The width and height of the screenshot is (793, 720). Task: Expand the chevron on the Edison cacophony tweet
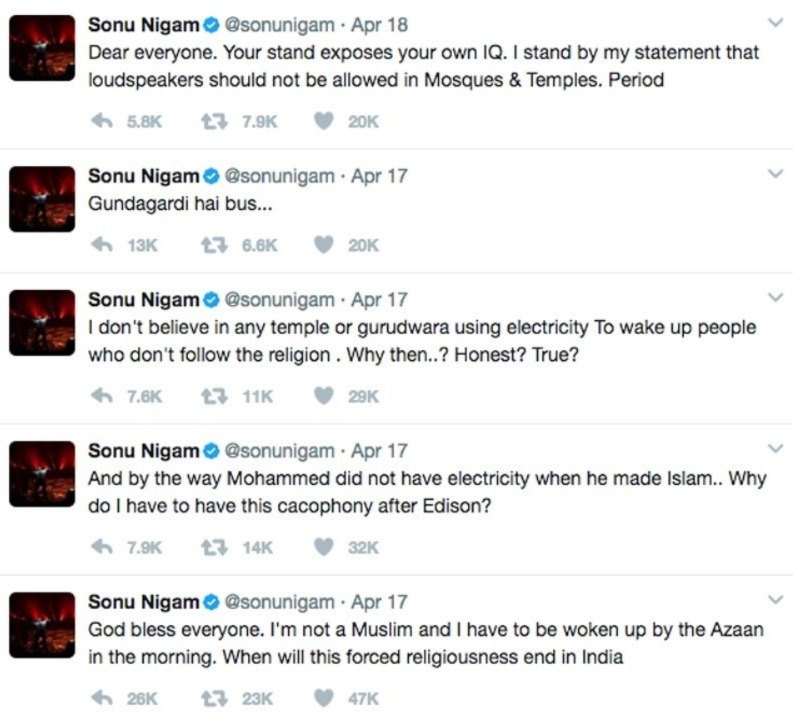coord(775,448)
